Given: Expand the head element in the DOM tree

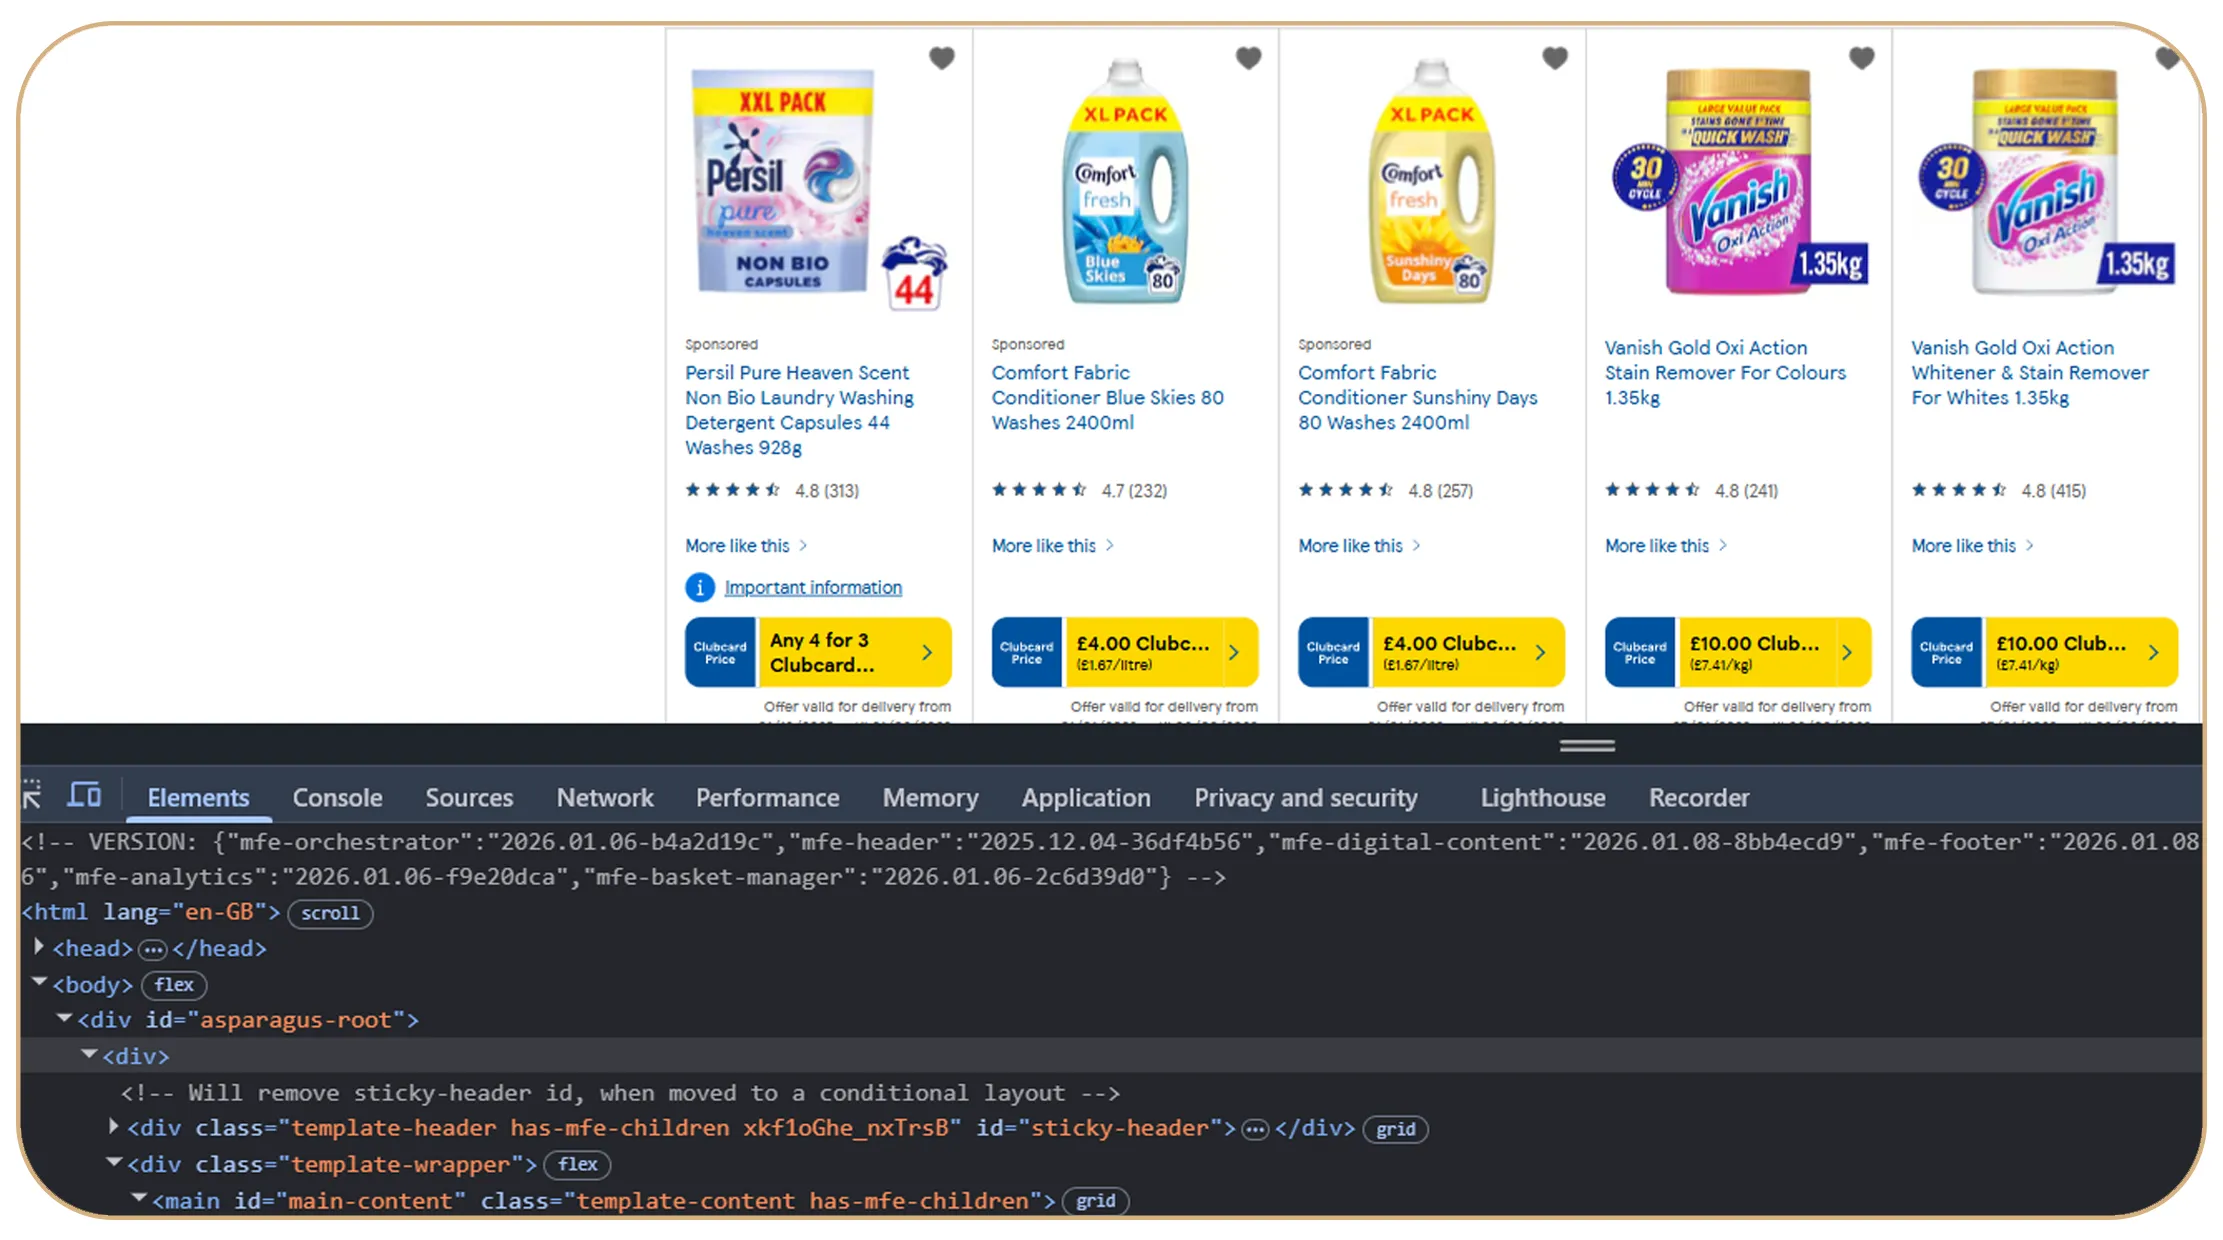Looking at the screenshot, I should coord(38,947).
